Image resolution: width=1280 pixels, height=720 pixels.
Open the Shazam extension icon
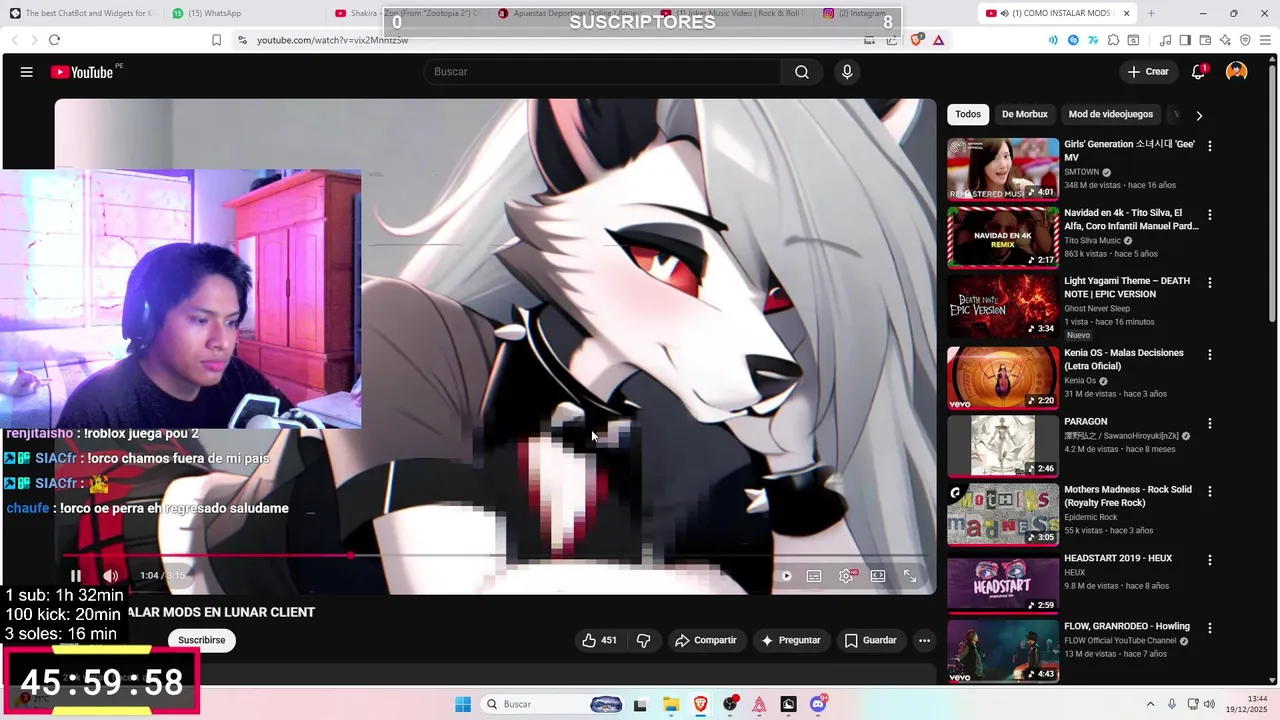coord(1073,40)
